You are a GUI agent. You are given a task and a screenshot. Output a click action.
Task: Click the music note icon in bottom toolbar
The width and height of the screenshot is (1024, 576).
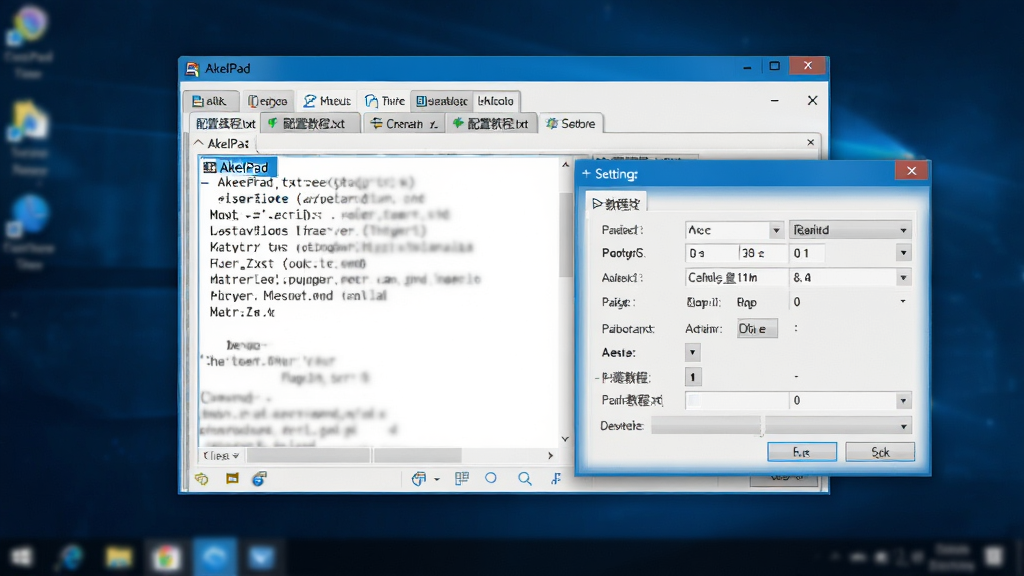pos(556,479)
